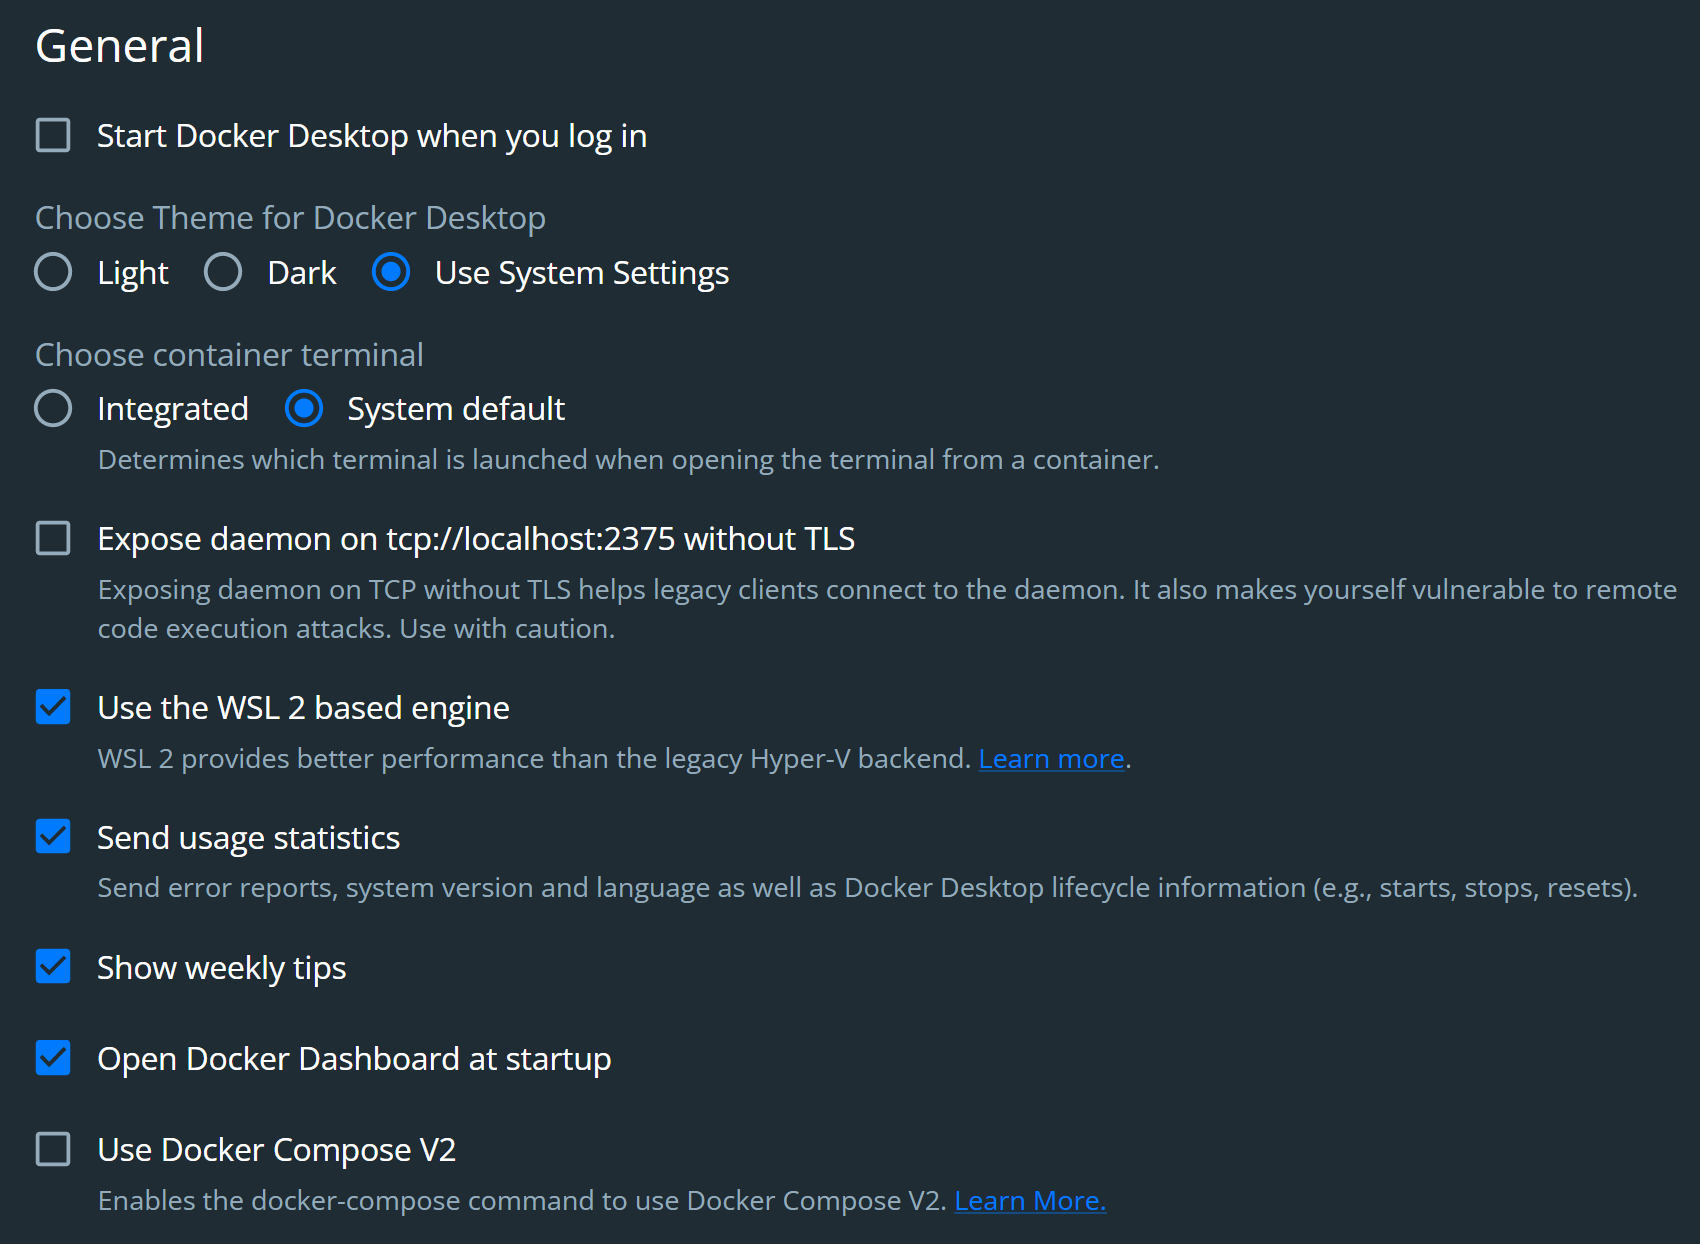Screen dimensions: 1700x1244
Task: Click the Choose Theme for Docker Desktop label
Action: tap(290, 217)
